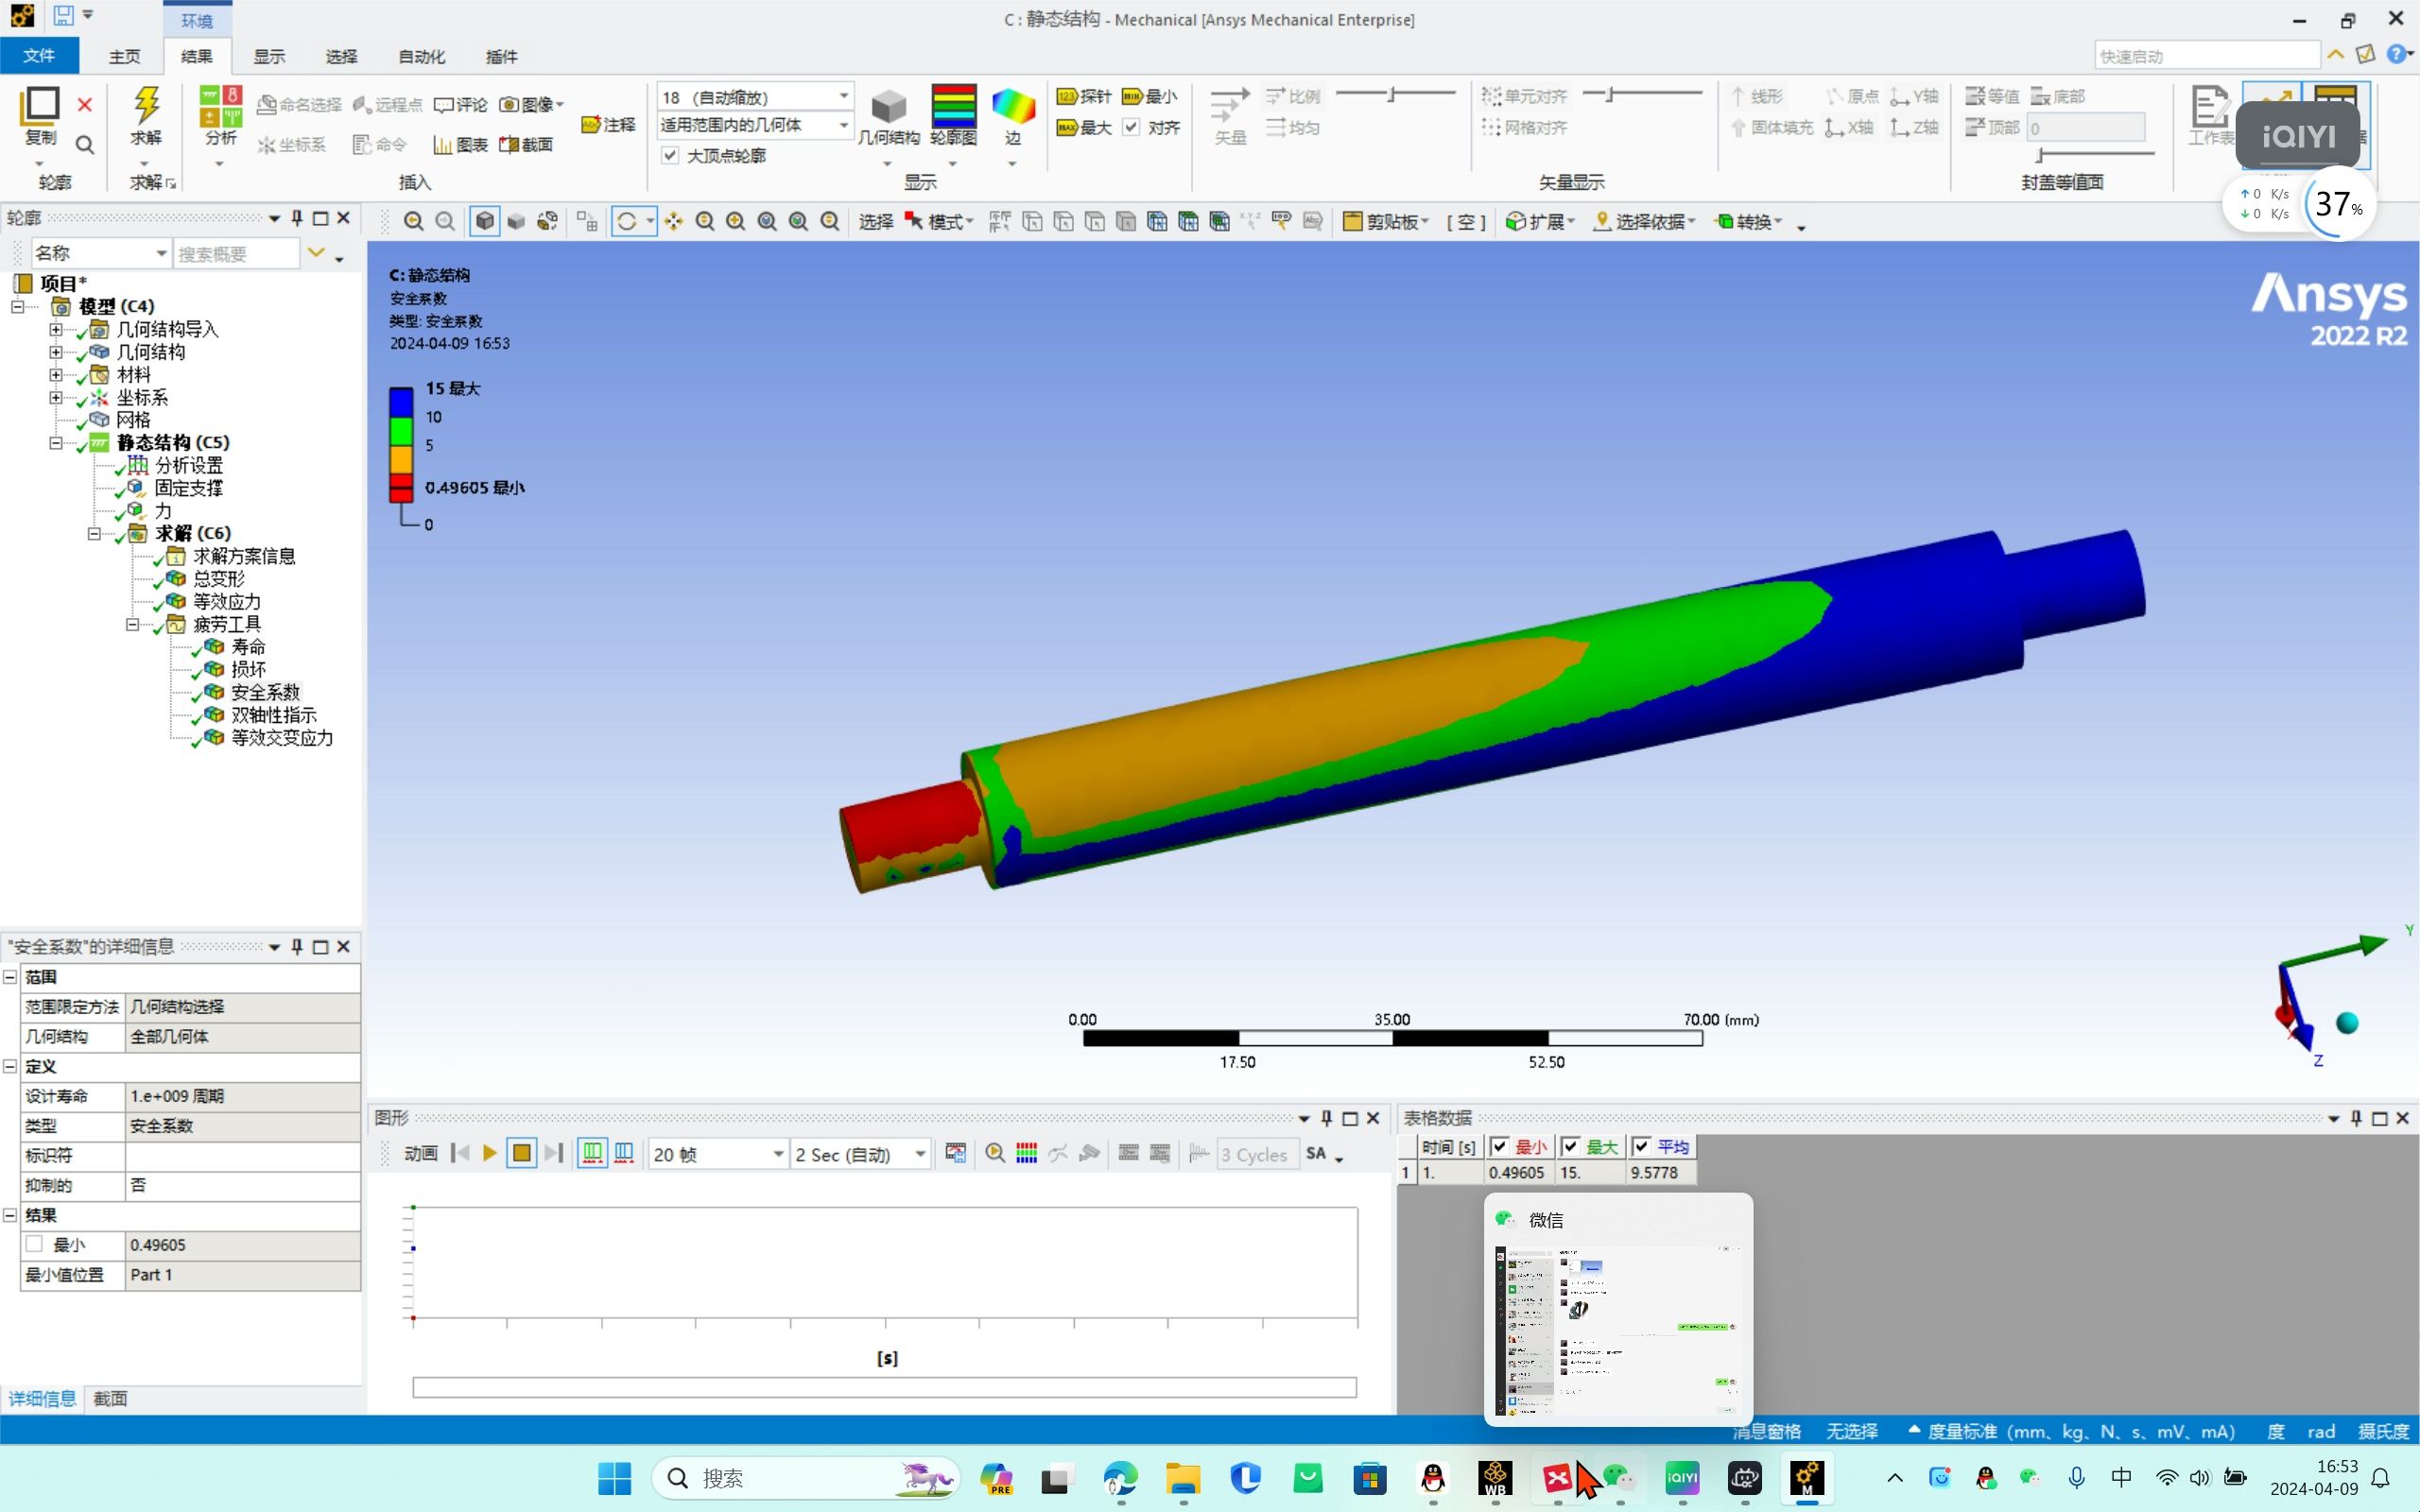Click the Solve (求解) lightning icon
Screen dimensions: 2420x1512
click(146, 104)
